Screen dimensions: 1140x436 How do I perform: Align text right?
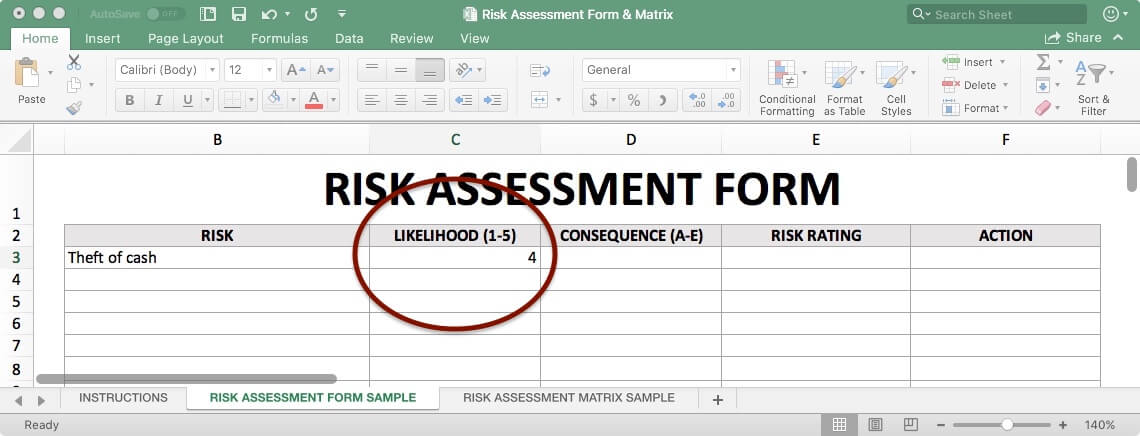(430, 100)
